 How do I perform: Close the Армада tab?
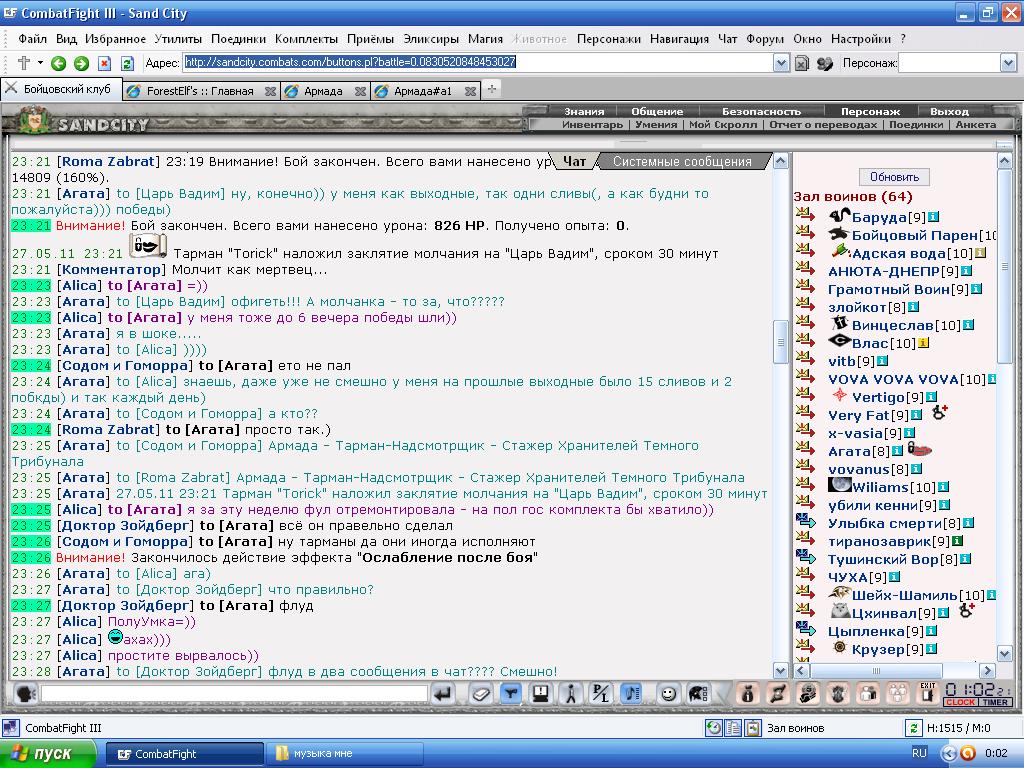point(360,91)
